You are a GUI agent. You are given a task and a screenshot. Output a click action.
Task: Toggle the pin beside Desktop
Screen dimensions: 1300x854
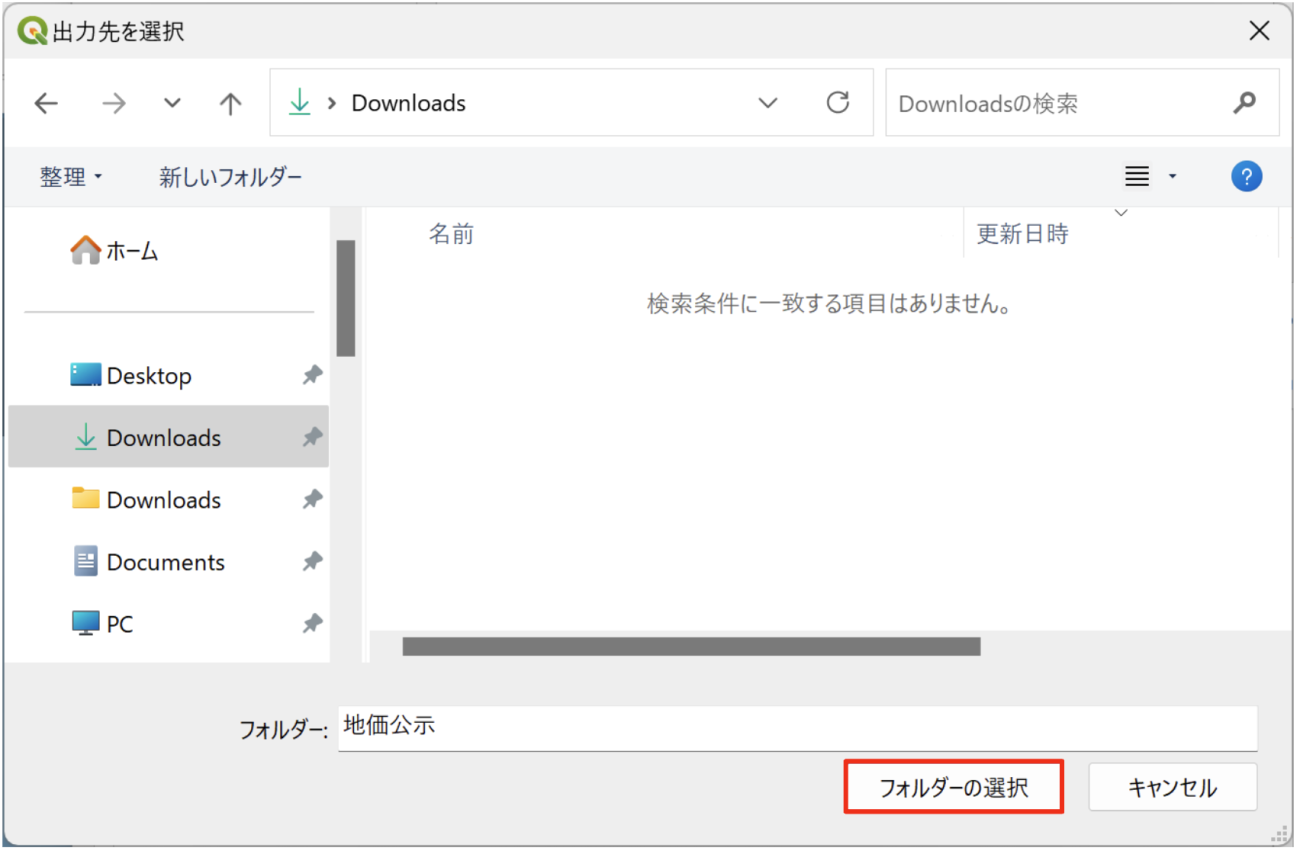tap(313, 375)
